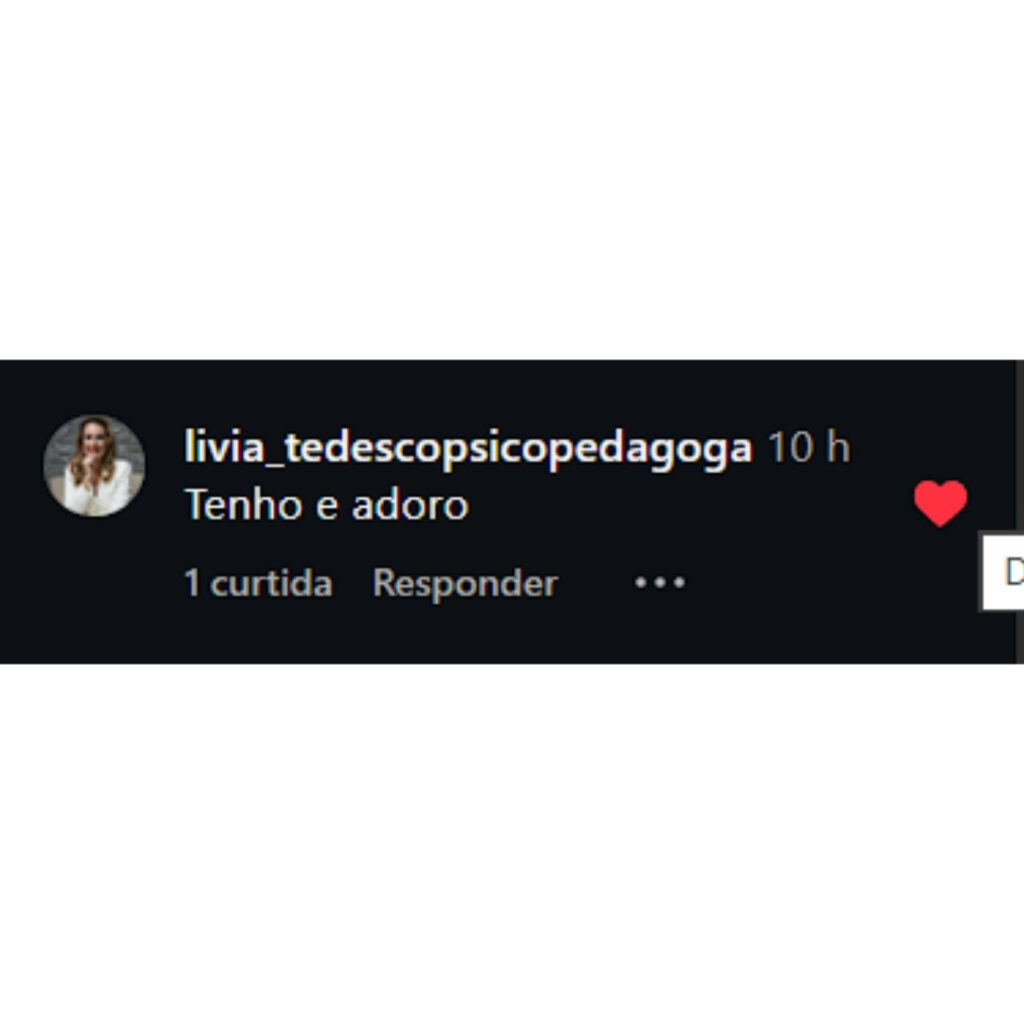
Task: Unlike the comment via red heart icon
Action: point(940,503)
